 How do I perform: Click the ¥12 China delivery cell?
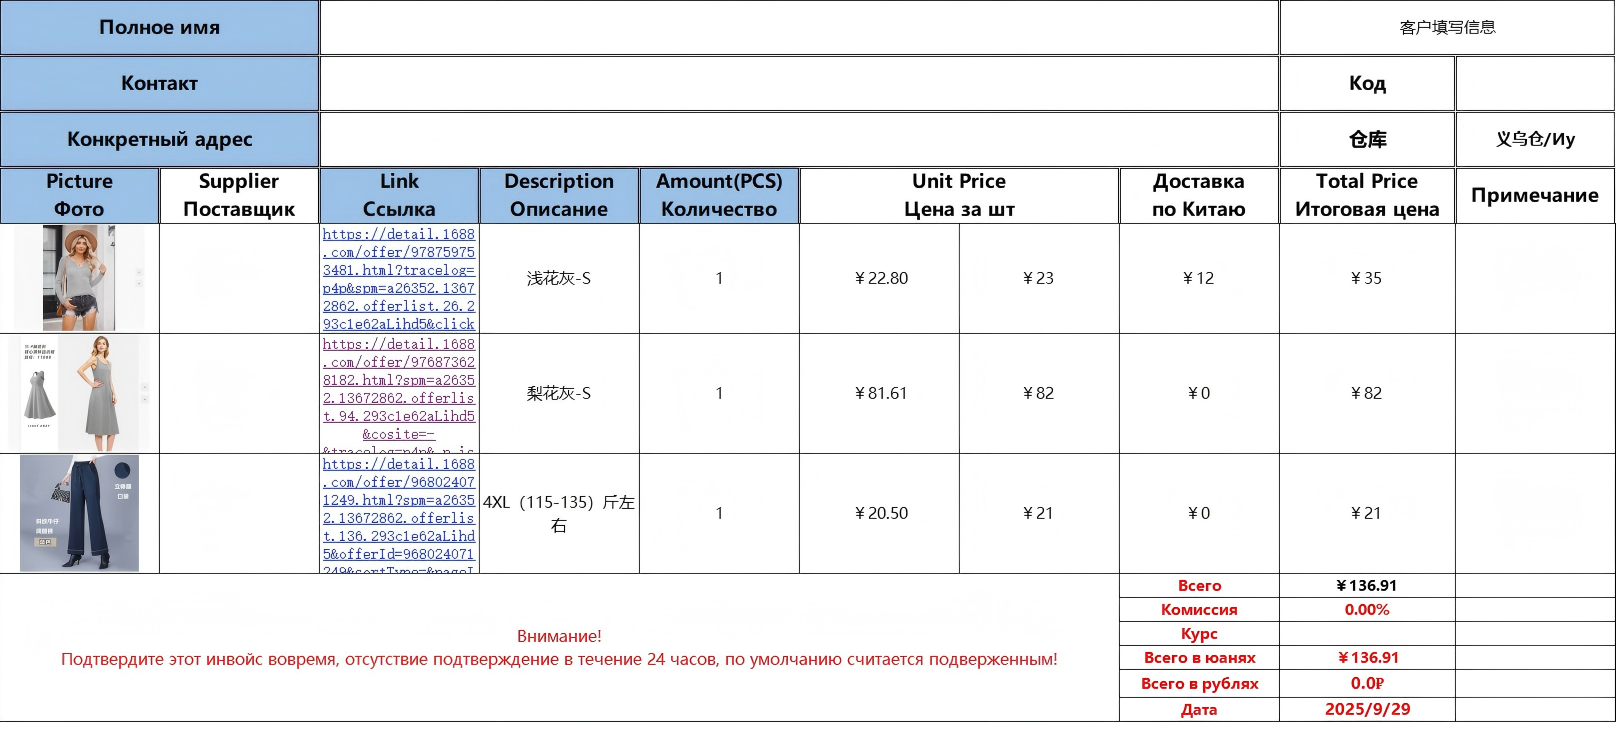click(x=1198, y=279)
